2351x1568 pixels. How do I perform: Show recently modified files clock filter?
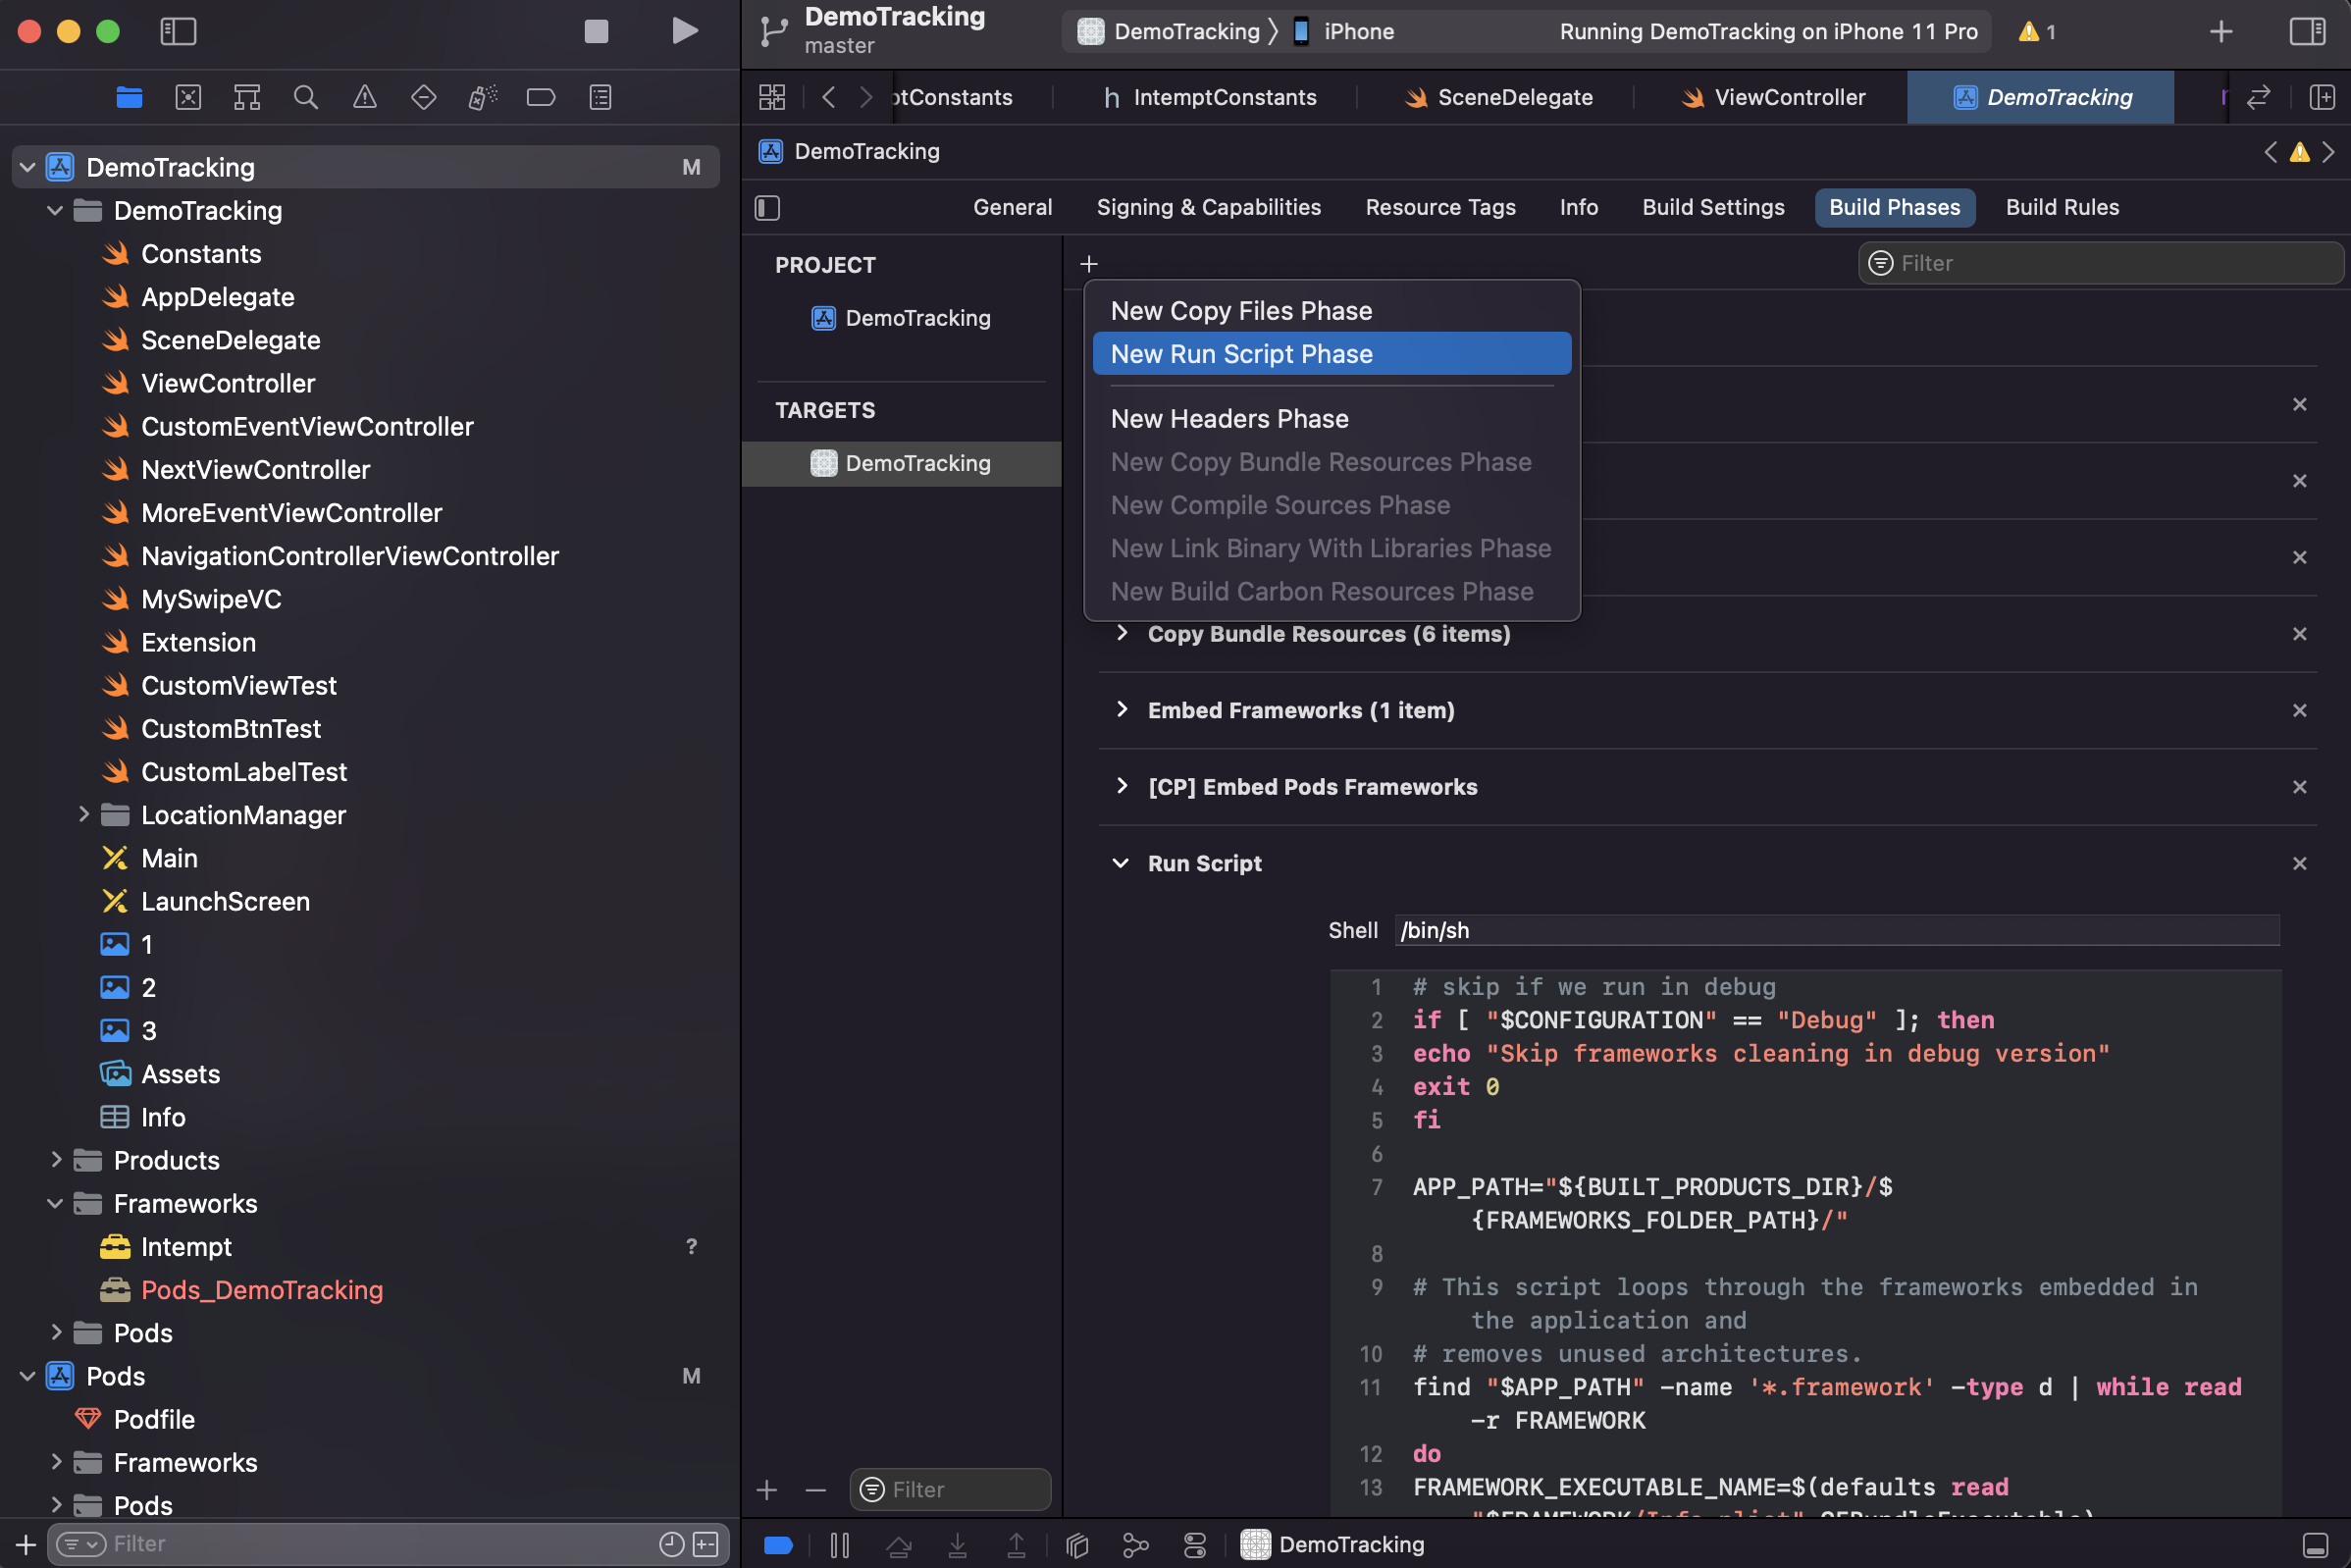point(671,1544)
